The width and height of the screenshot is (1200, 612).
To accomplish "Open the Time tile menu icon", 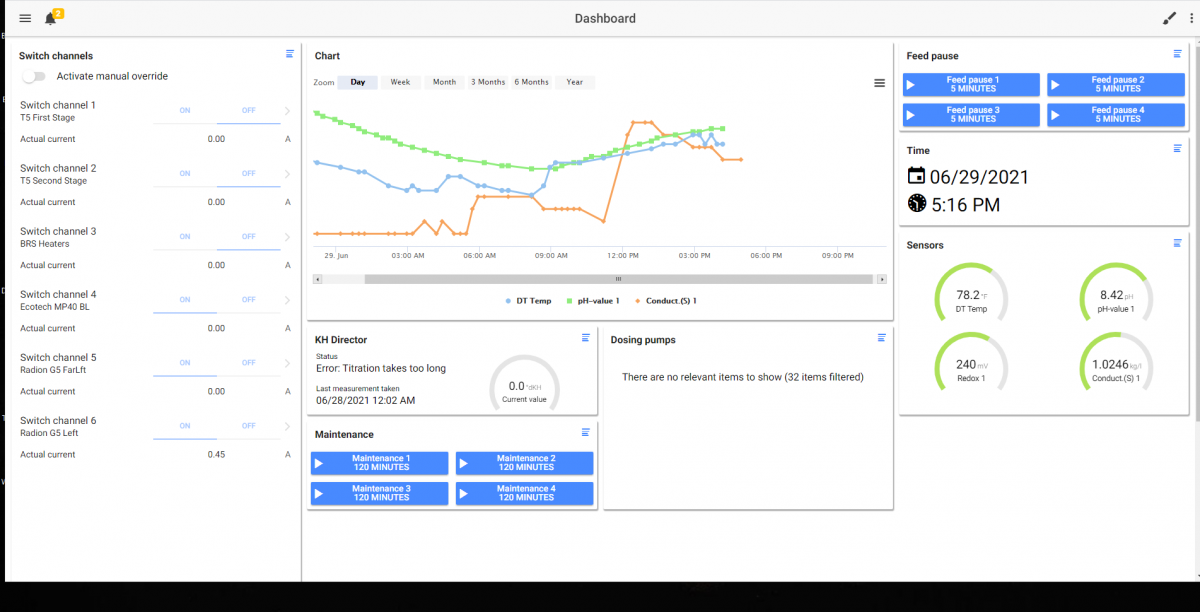I will (x=1178, y=148).
